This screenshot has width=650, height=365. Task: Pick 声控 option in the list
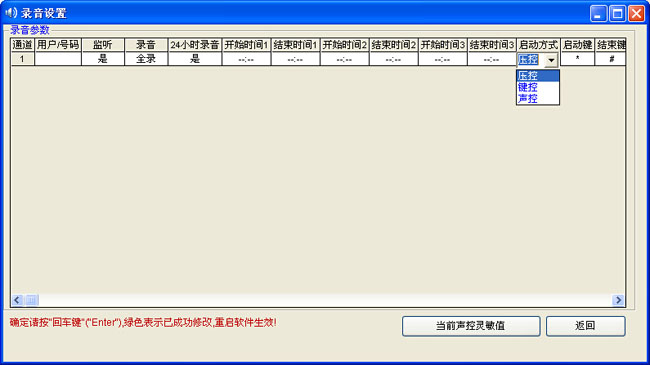[538, 98]
